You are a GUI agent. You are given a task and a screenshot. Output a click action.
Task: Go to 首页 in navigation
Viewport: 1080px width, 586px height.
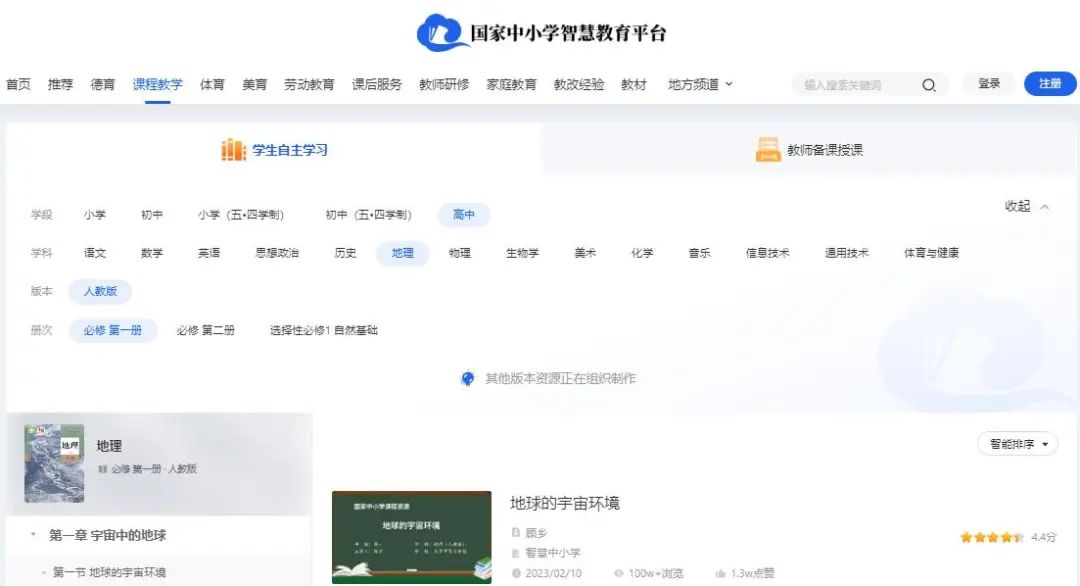pyautogui.click(x=19, y=84)
